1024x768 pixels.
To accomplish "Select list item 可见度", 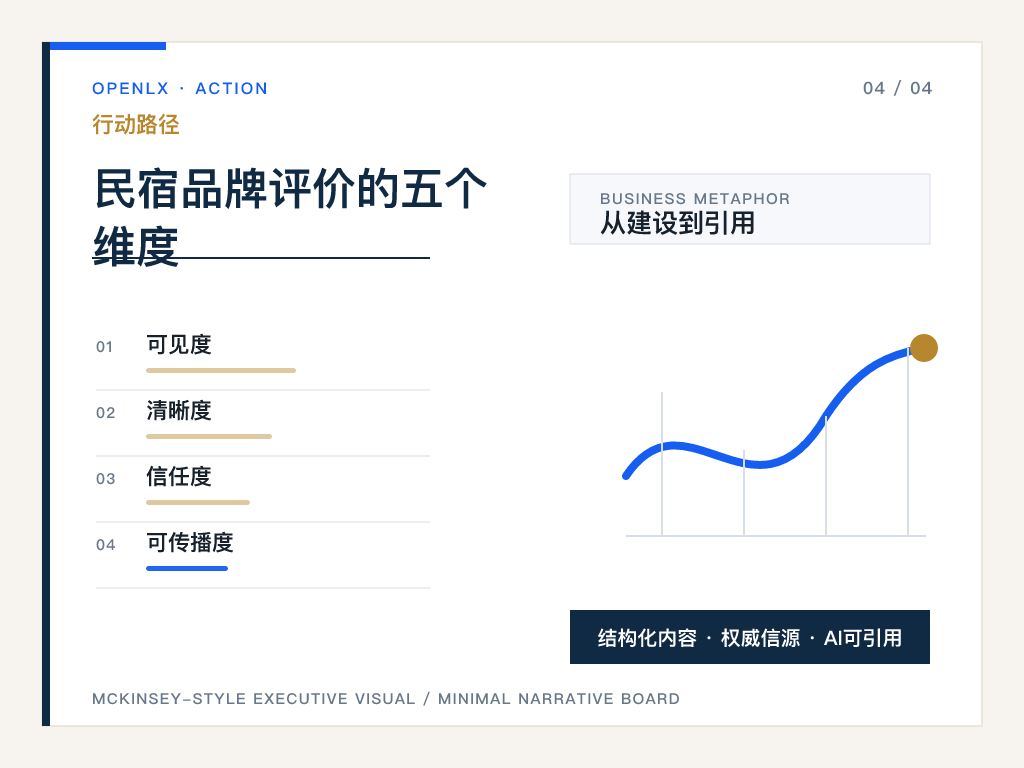I will pyautogui.click(x=179, y=345).
